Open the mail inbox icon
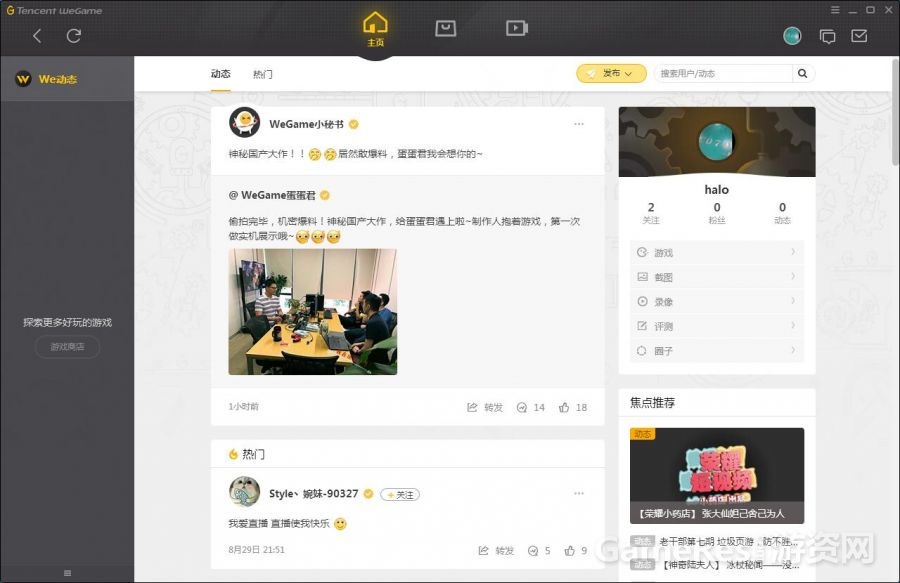The image size is (900, 583). [x=859, y=36]
